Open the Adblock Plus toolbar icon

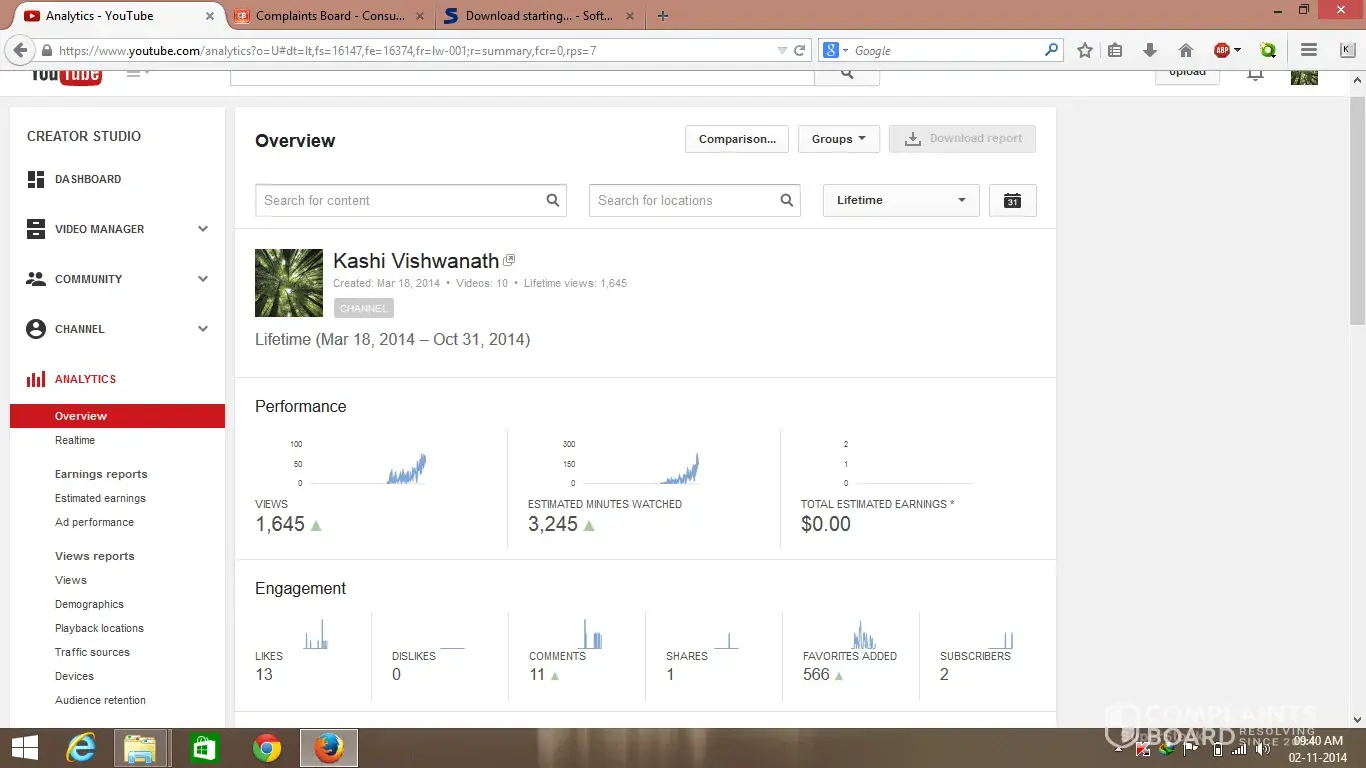(x=1222, y=51)
